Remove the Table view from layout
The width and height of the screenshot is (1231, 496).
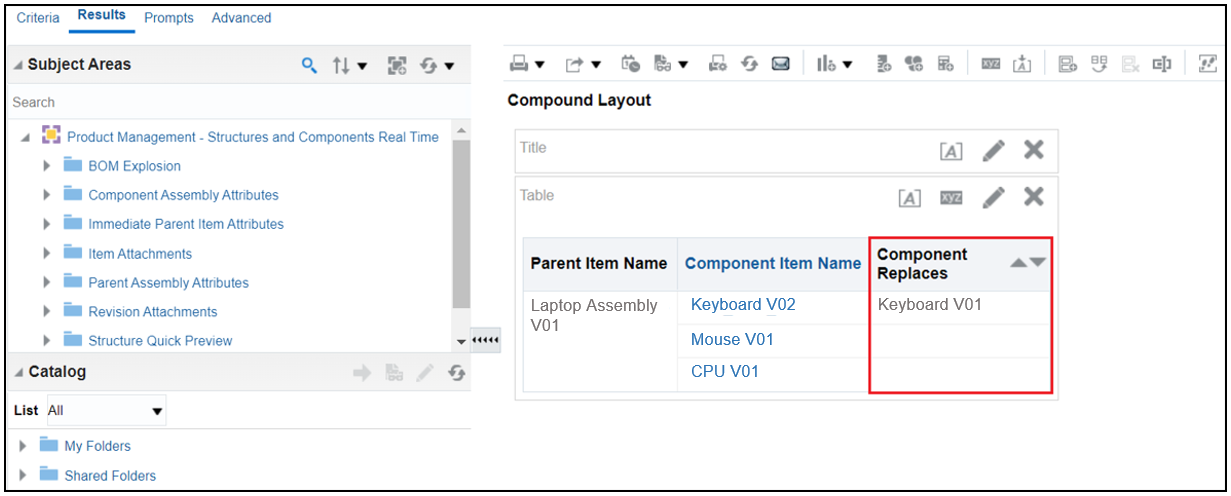pyautogui.click(x=1034, y=197)
